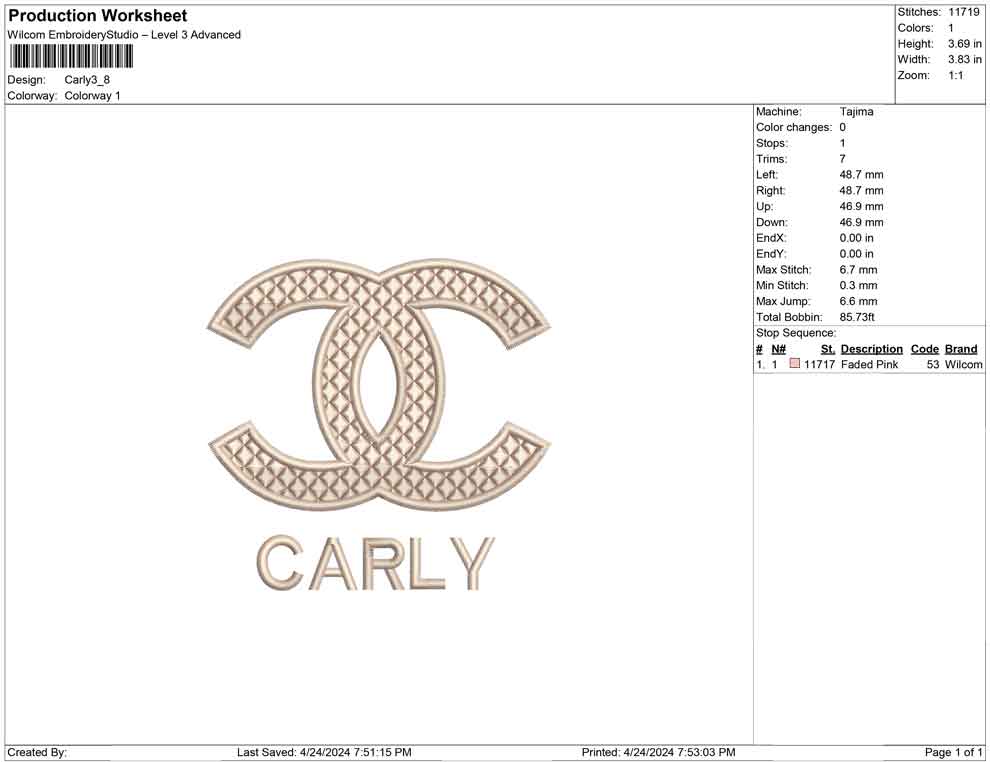Select the Description column header

871,348
